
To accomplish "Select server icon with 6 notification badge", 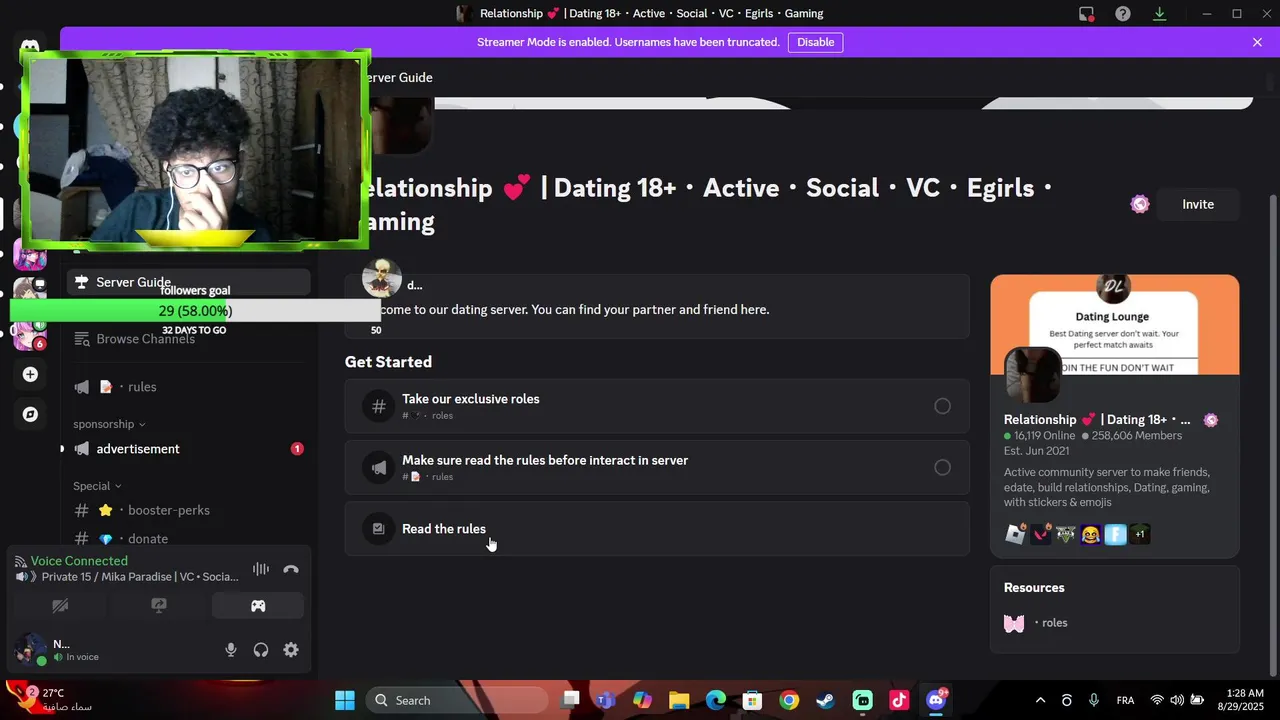I will click(x=28, y=334).
